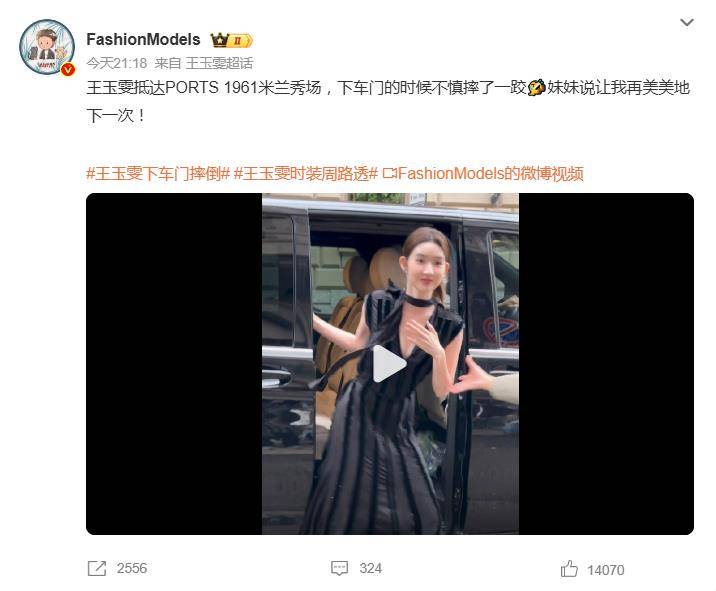Image resolution: width=716 pixels, height=591 pixels.
Task: Play the Weibo video
Action: click(390, 364)
